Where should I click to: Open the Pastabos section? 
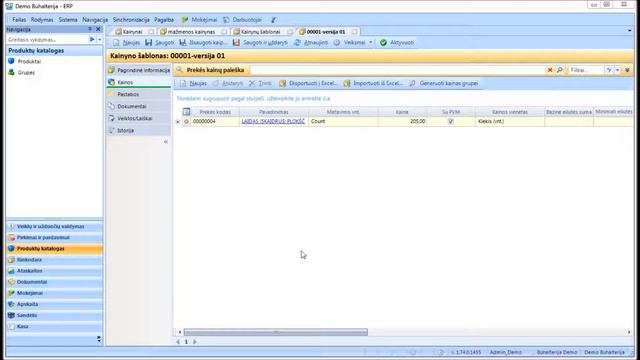[139, 94]
